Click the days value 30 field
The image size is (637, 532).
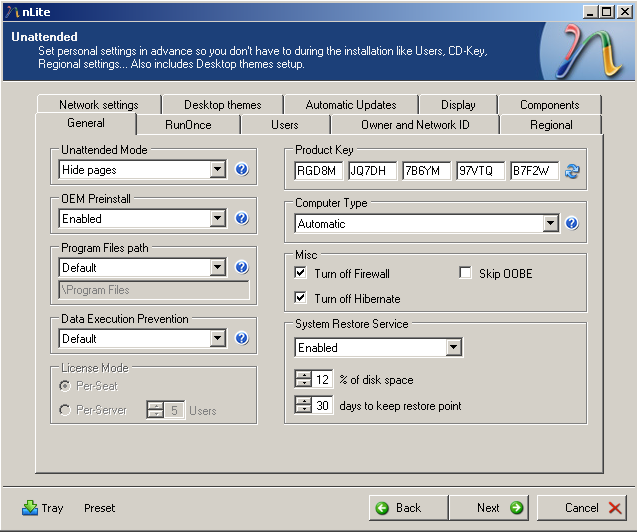[323, 405]
